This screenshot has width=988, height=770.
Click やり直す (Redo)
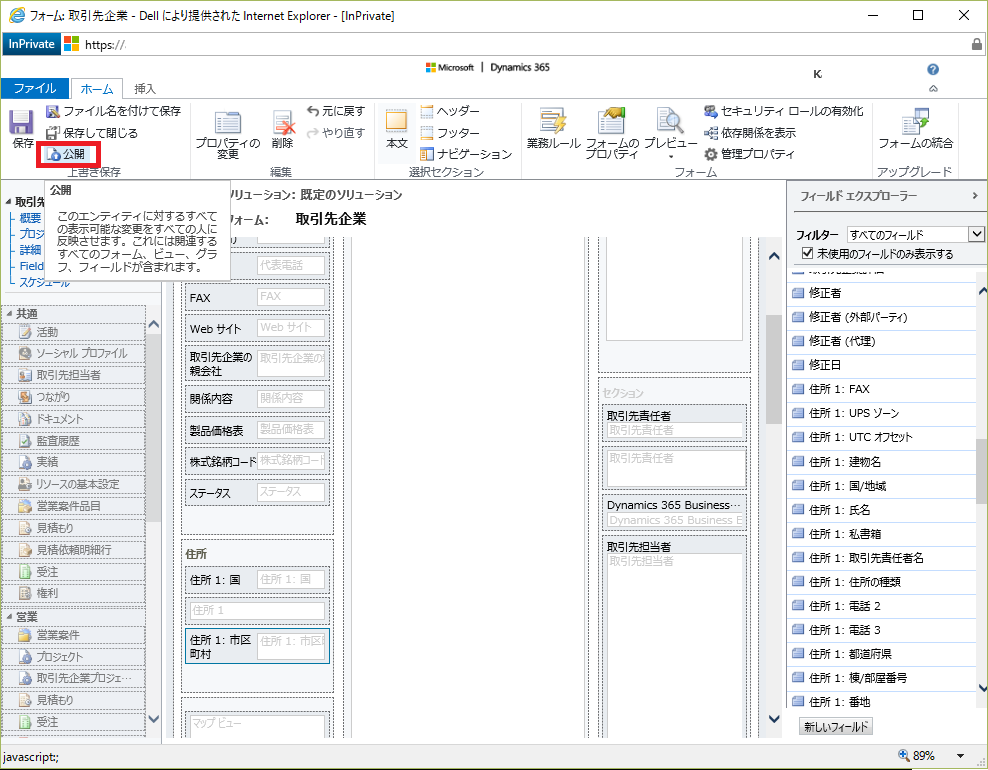point(336,133)
